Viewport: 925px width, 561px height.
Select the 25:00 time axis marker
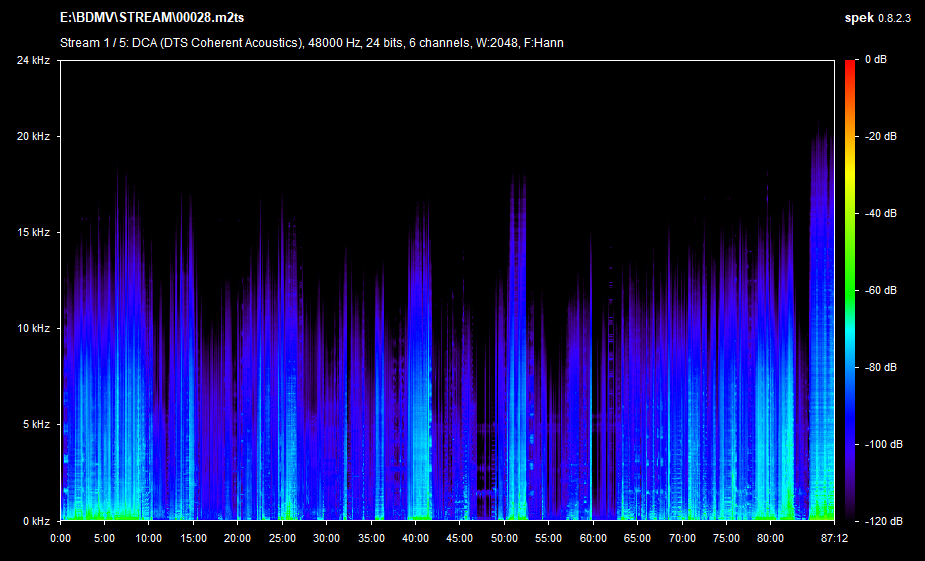tap(283, 538)
